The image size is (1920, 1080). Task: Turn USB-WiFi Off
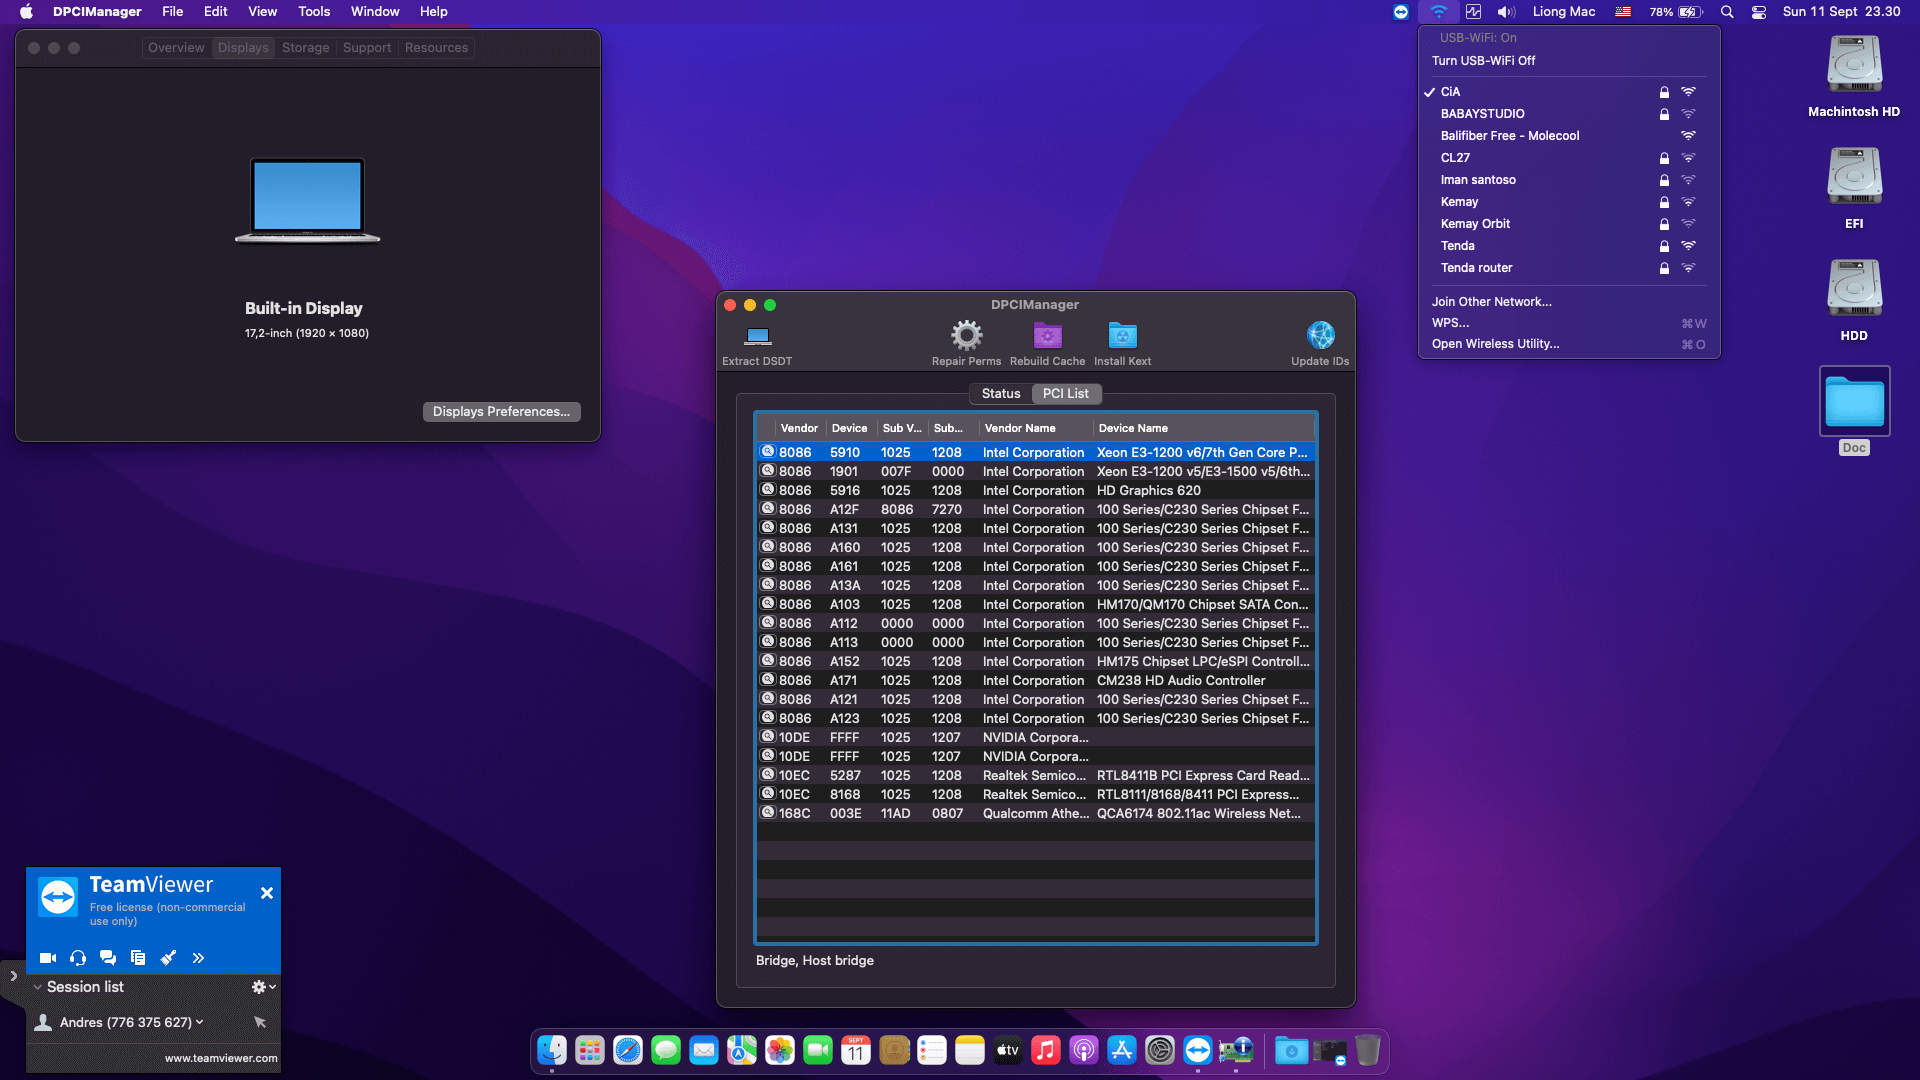coord(1483,61)
